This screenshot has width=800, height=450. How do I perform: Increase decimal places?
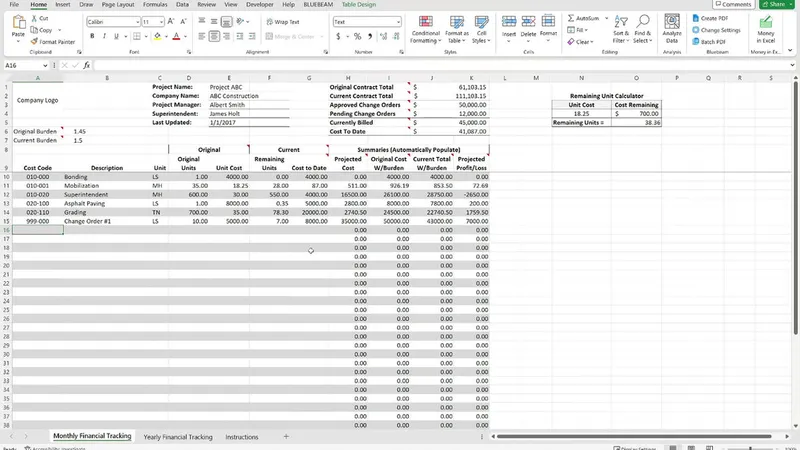[x=383, y=36]
